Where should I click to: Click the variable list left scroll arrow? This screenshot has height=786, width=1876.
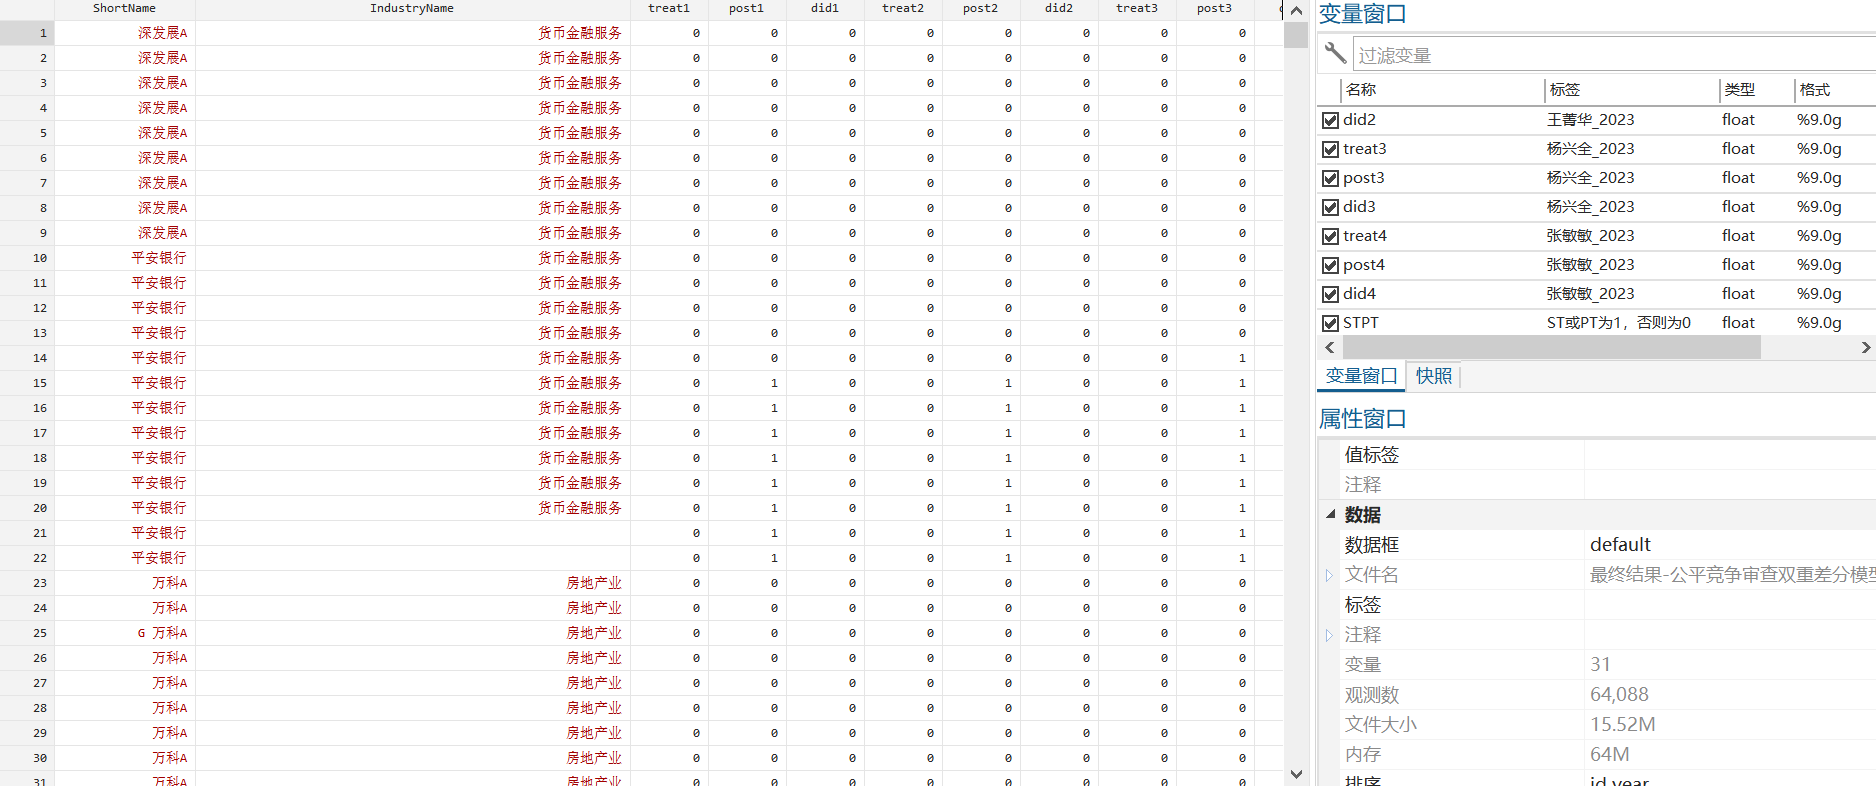pyautogui.click(x=1330, y=347)
